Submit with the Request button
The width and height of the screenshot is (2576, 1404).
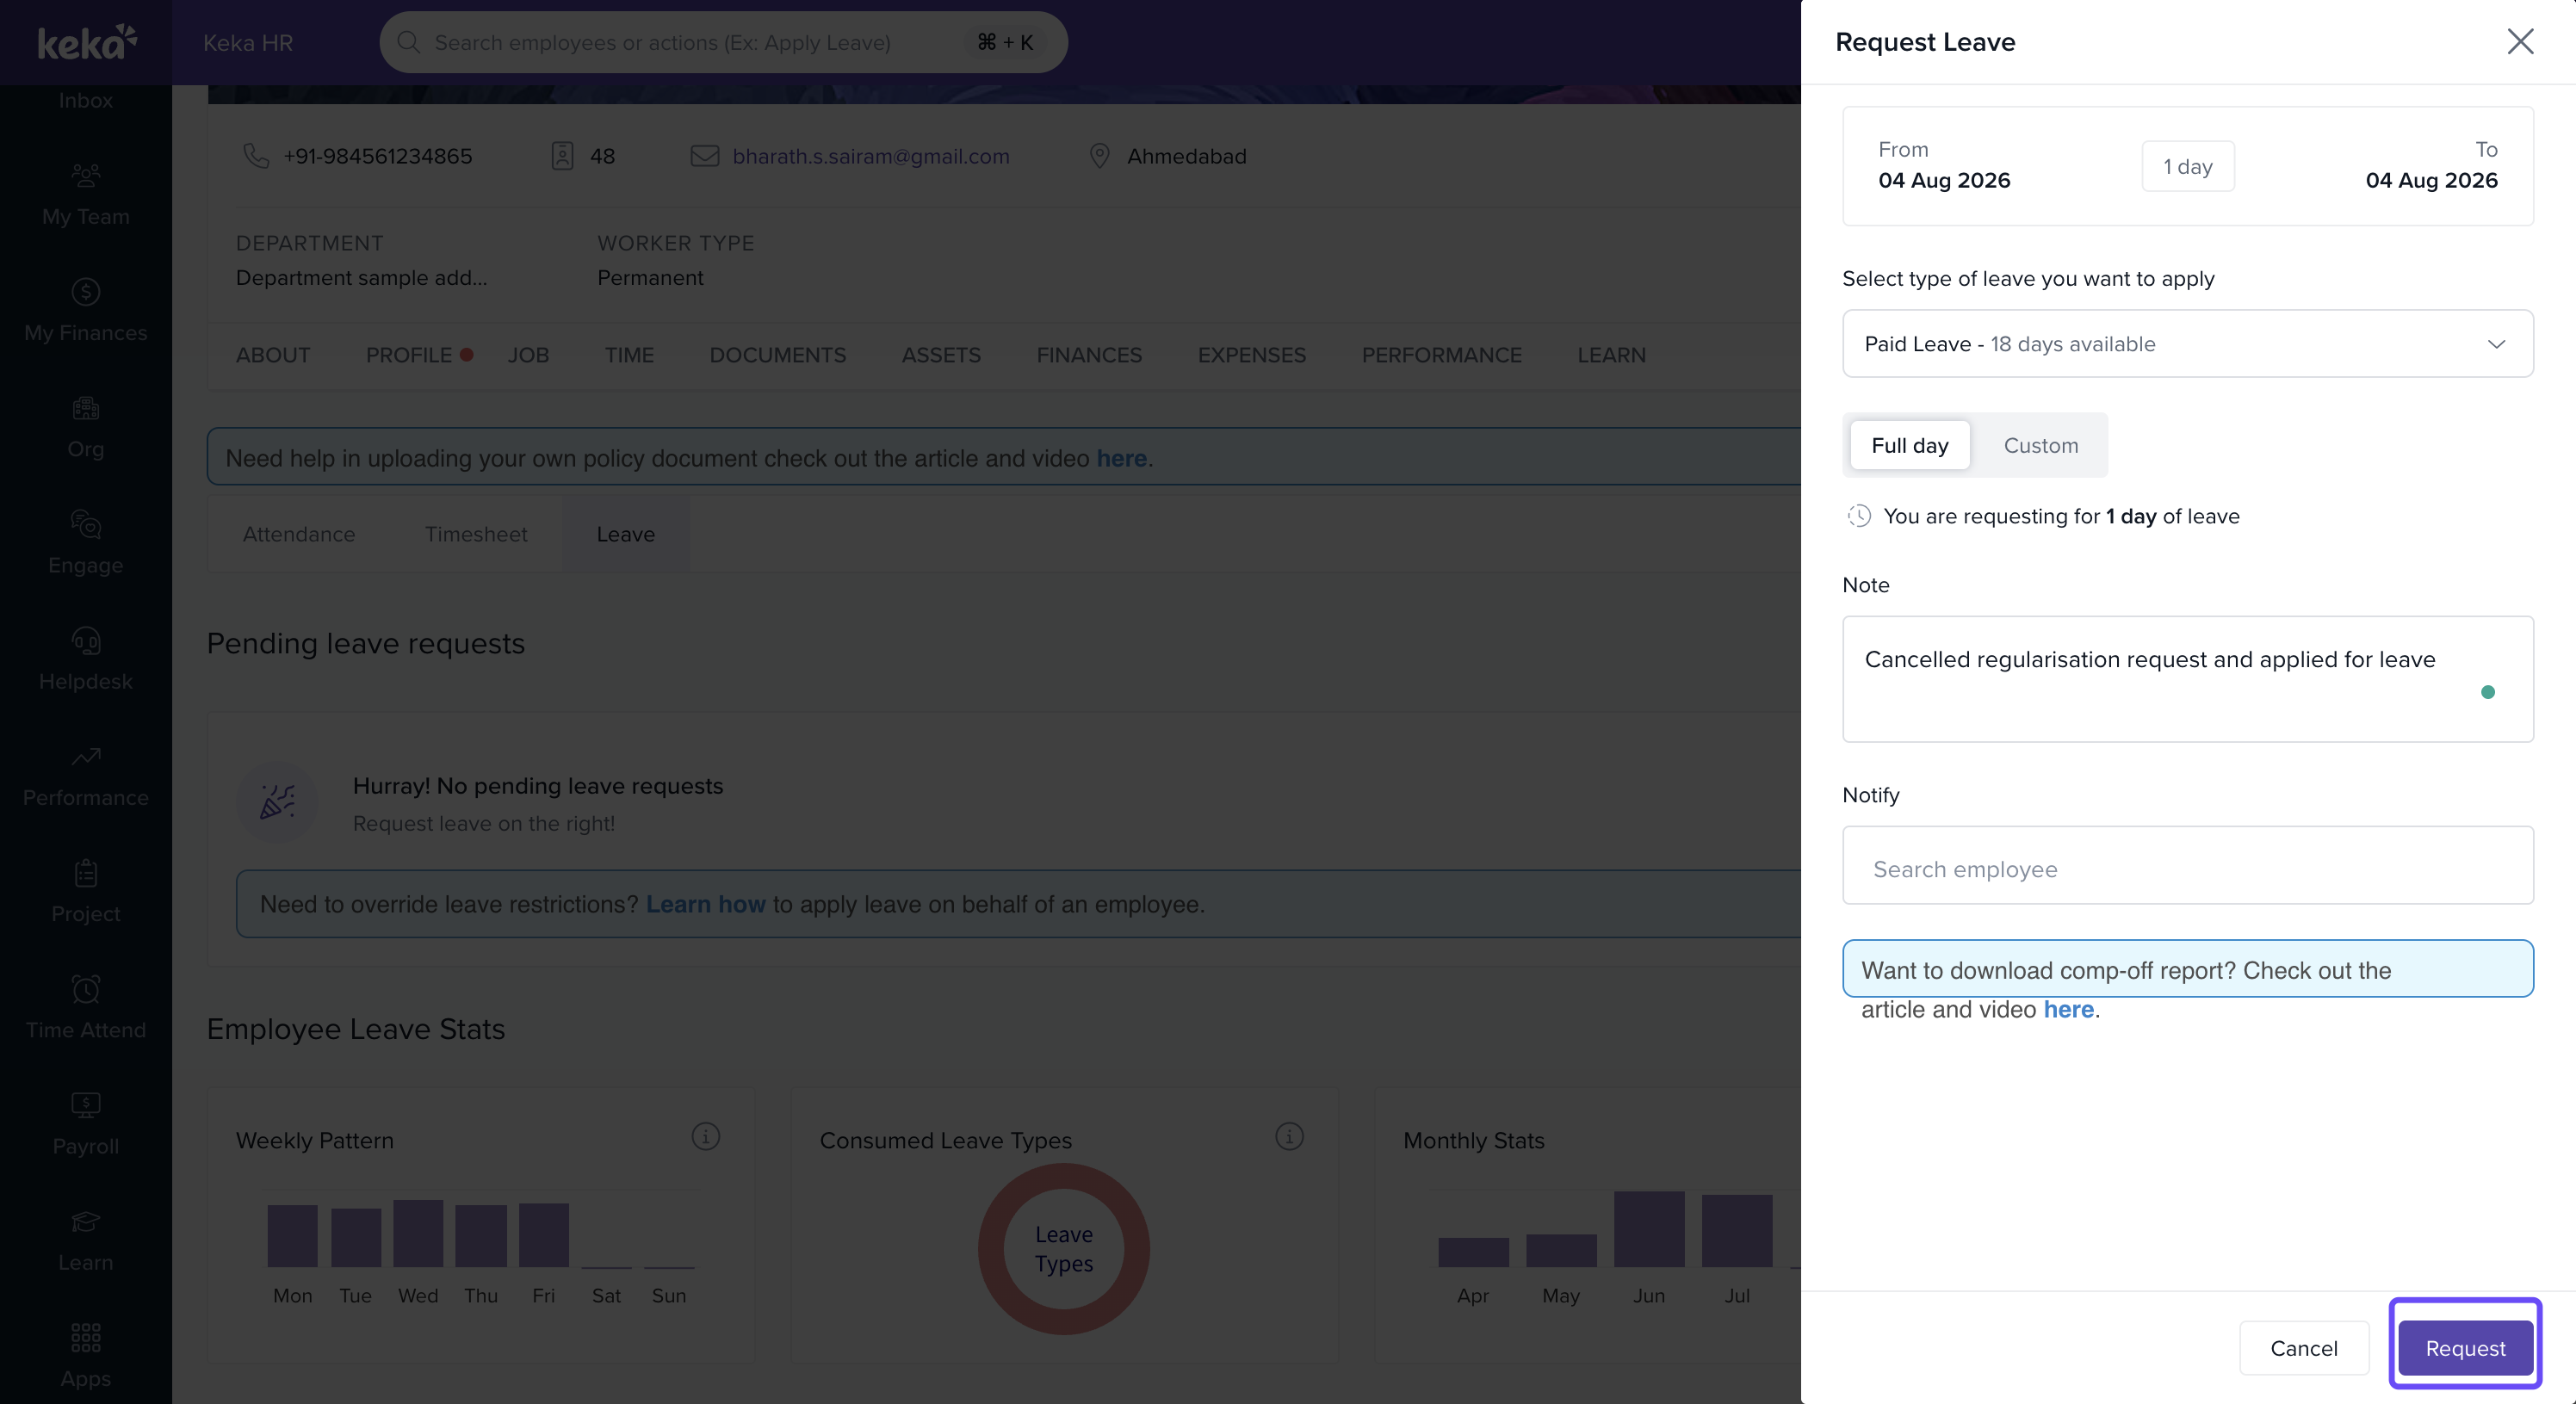pos(2465,1347)
